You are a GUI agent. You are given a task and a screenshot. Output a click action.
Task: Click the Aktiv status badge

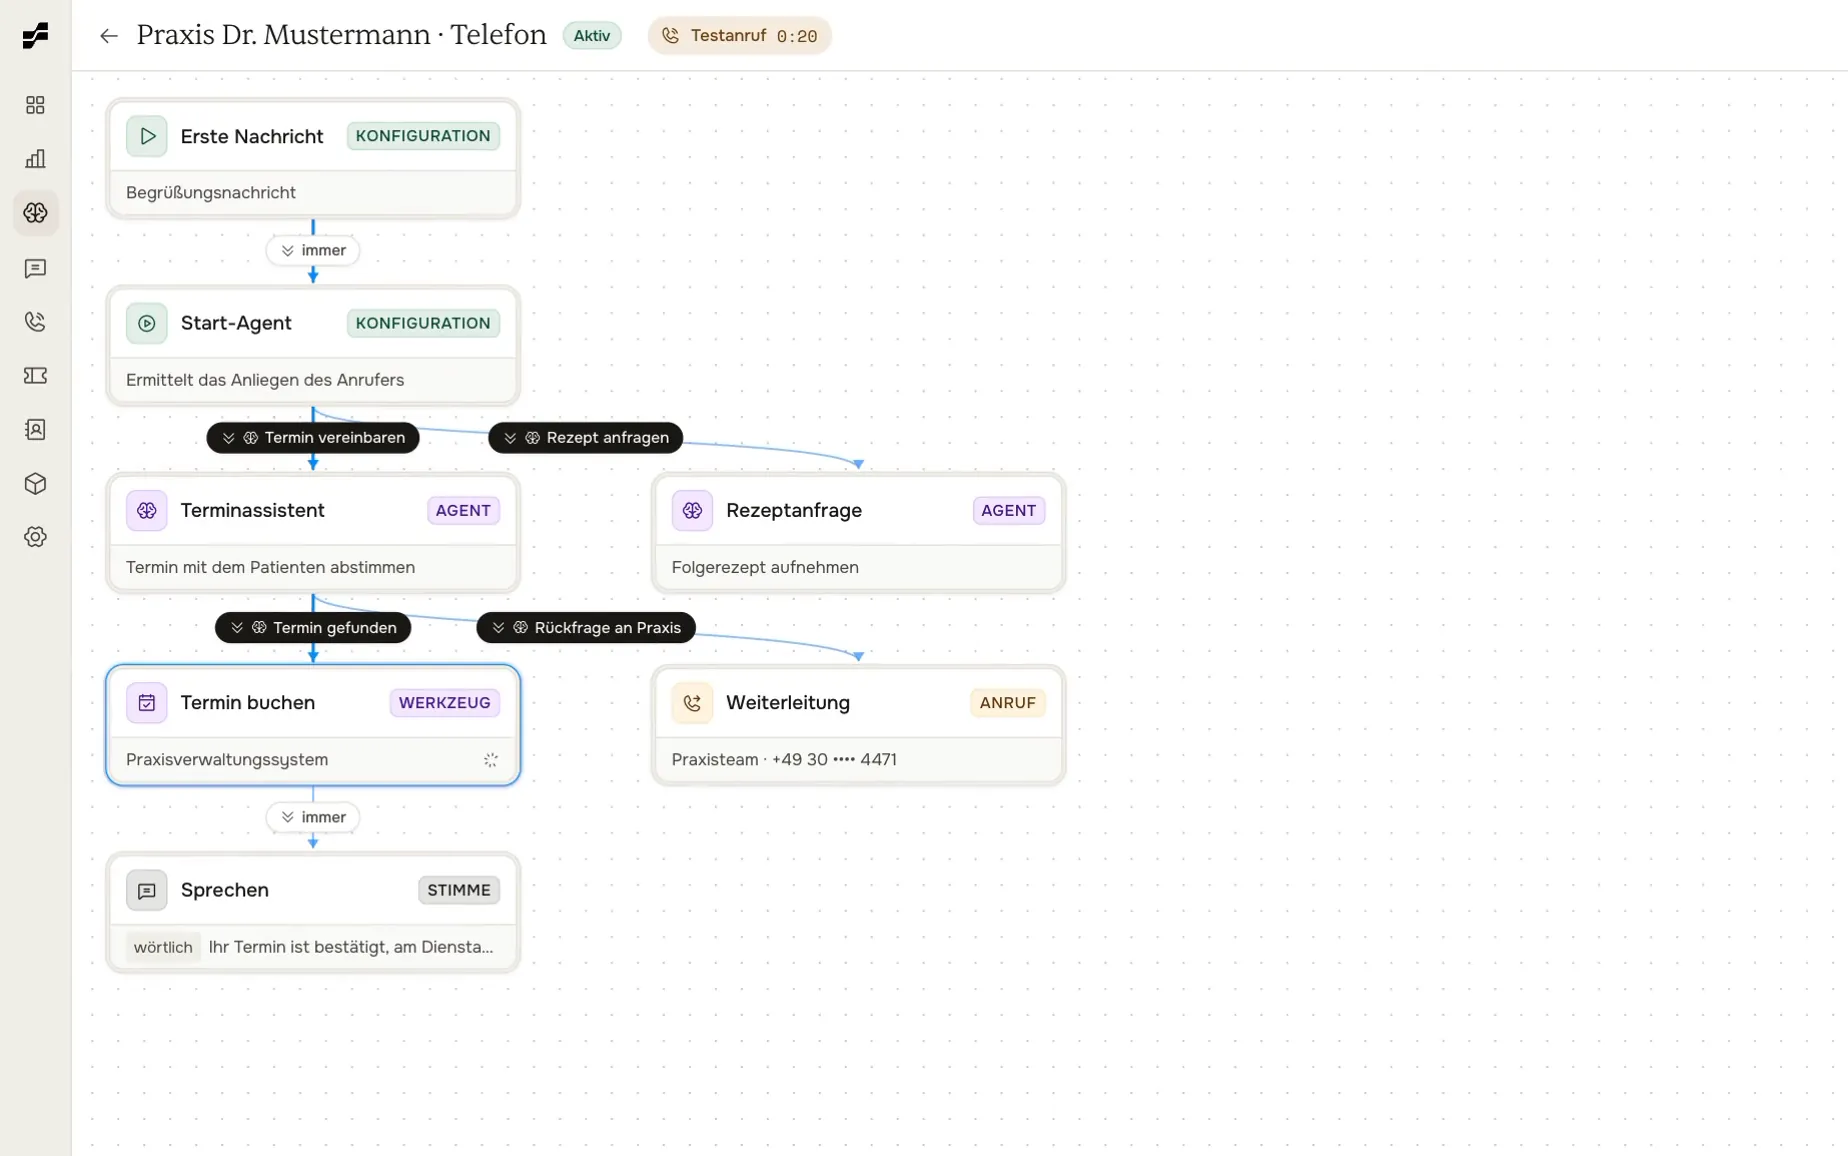click(592, 36)
